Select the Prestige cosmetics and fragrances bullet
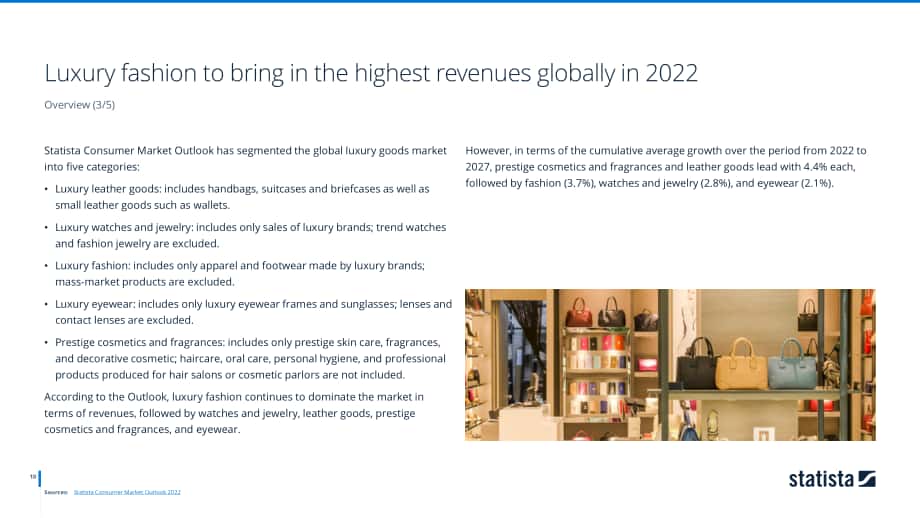920x518 pixels. tap(251, 358)
